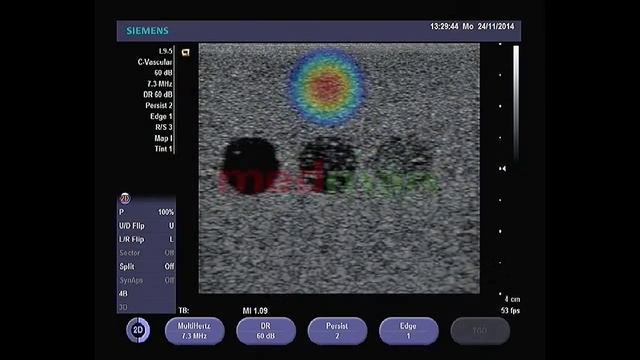Image resolution: width=640 pixels, height=360 pixels.
Task: Click the 4 cm depth readout
Action: 512,299
